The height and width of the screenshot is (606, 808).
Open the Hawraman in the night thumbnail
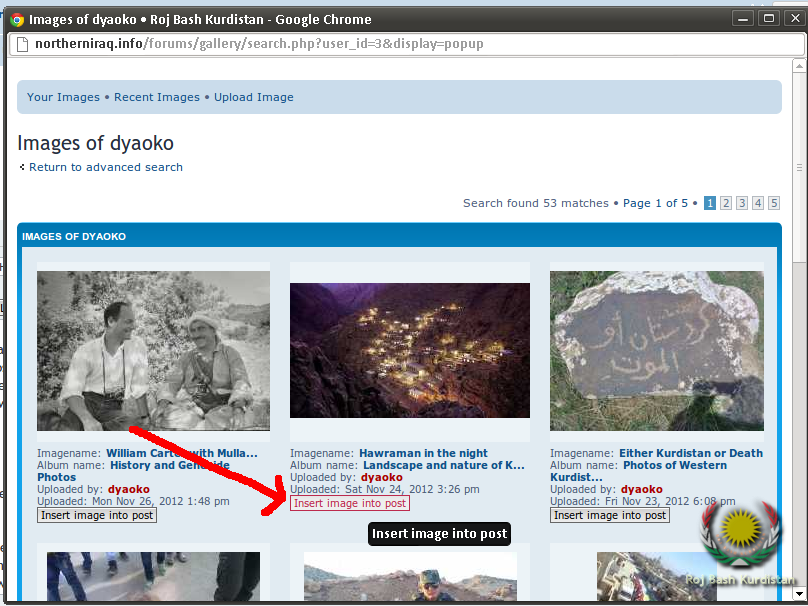(409, 350)
